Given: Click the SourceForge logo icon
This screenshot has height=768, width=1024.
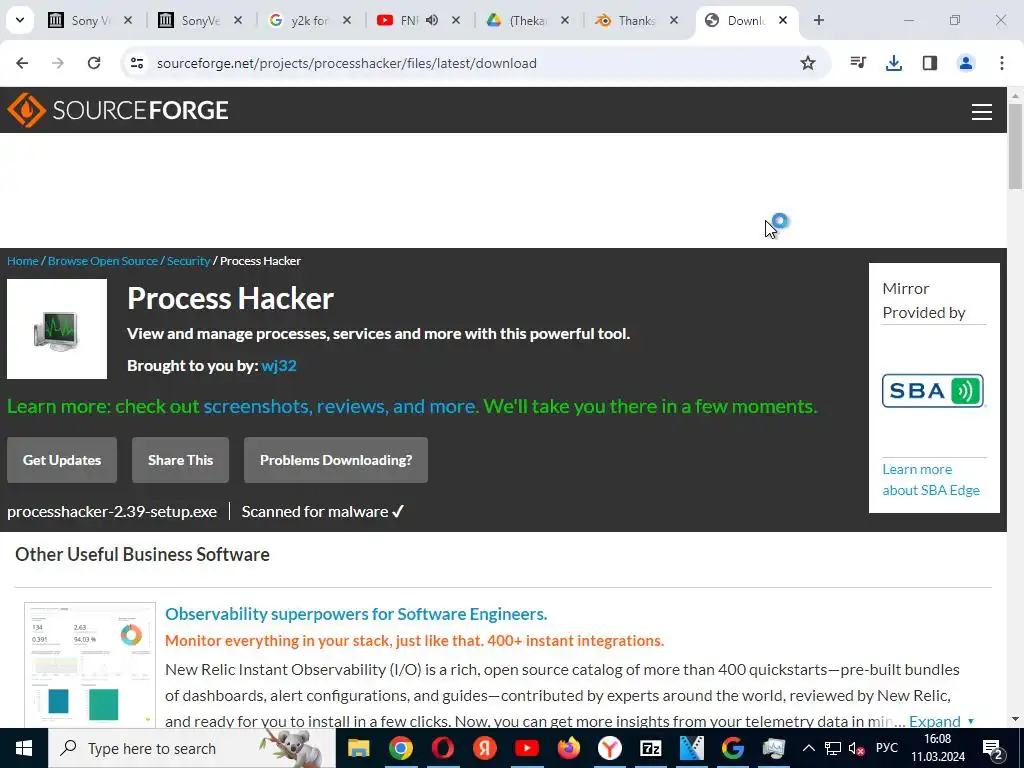Looking at the screenshot, I should coord(26,110).
